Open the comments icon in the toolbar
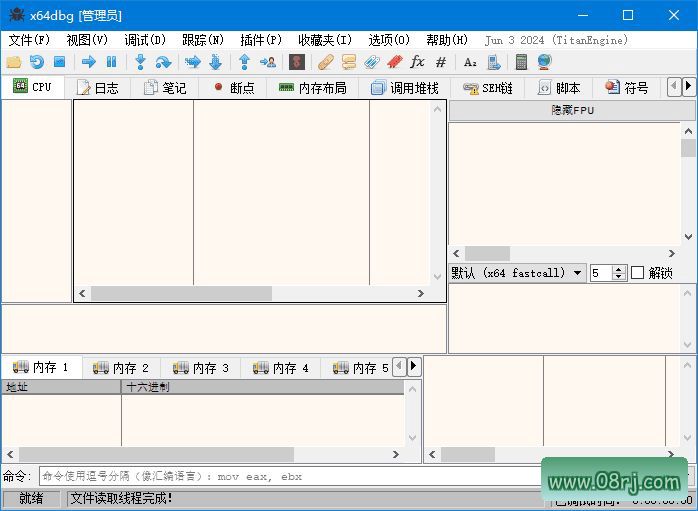 tap(349, 61)
